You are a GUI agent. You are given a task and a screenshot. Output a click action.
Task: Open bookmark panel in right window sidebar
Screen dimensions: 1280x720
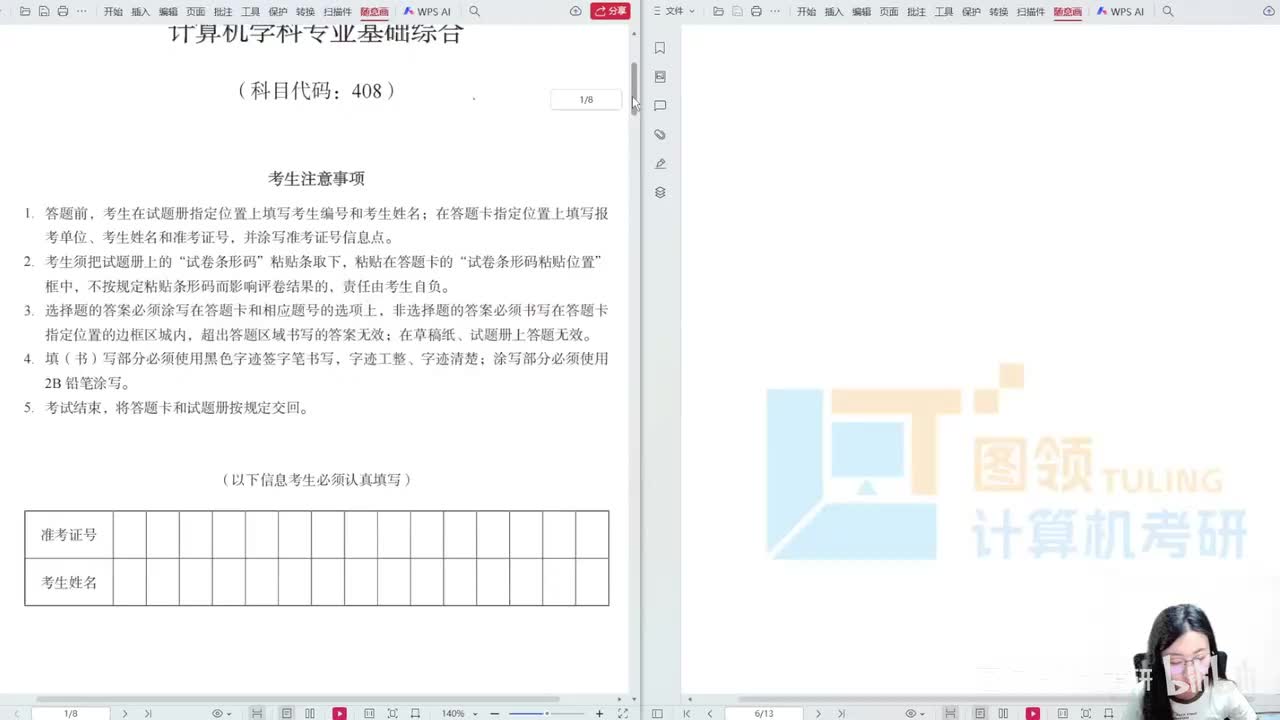pos(660,48)
